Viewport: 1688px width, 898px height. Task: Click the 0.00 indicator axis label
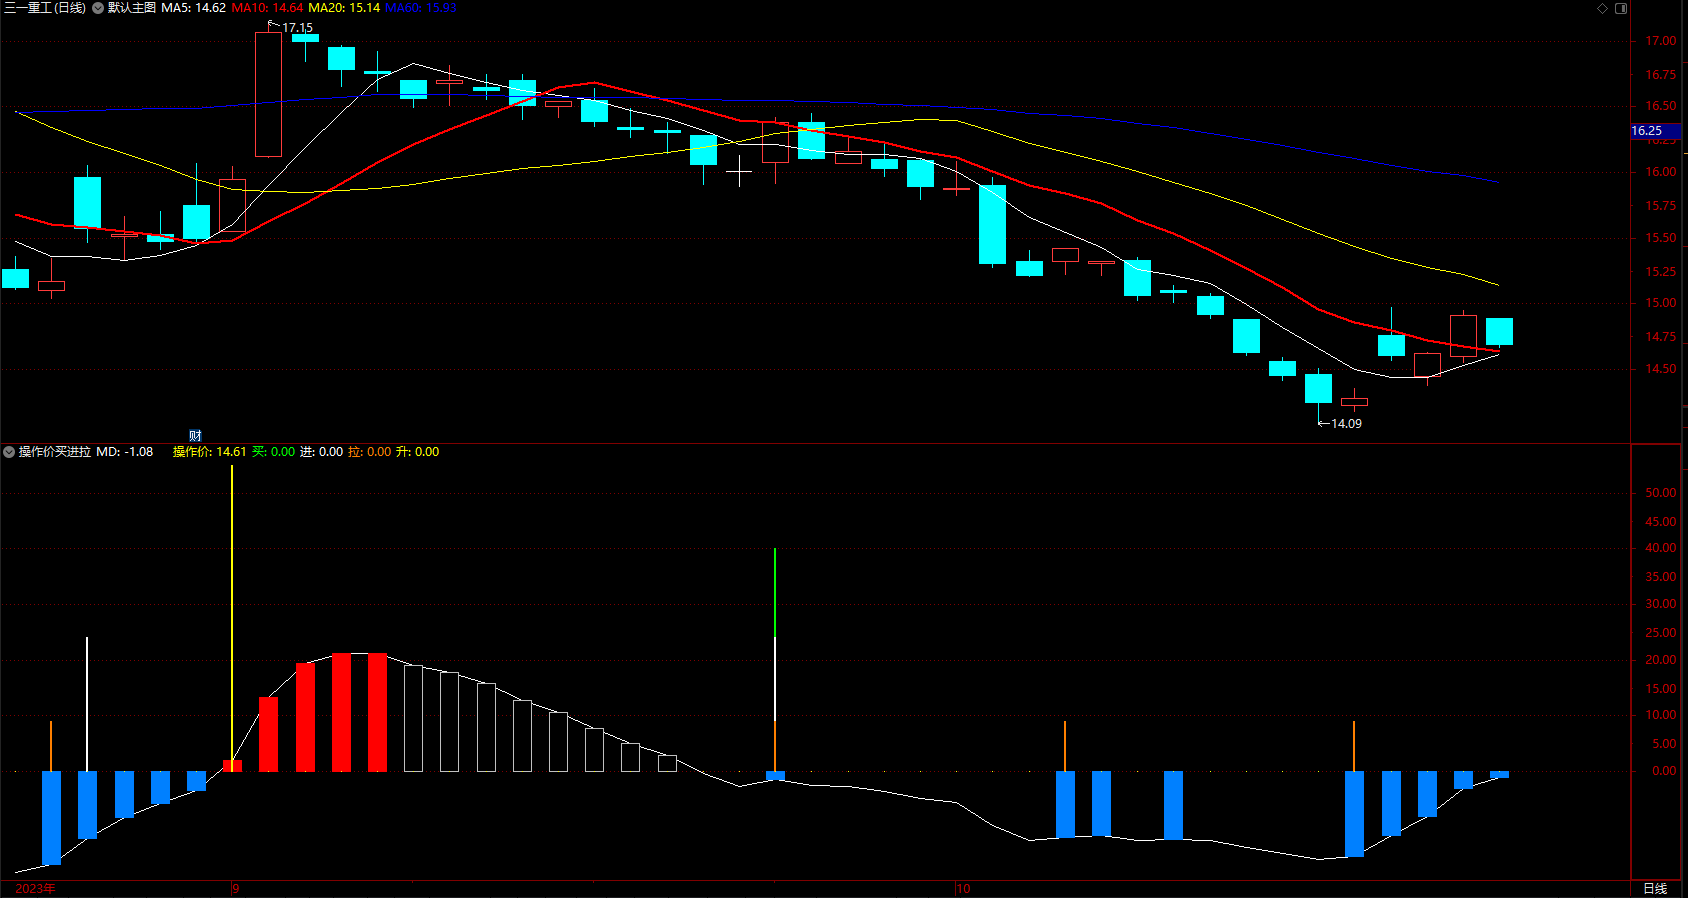[1665, 771]
